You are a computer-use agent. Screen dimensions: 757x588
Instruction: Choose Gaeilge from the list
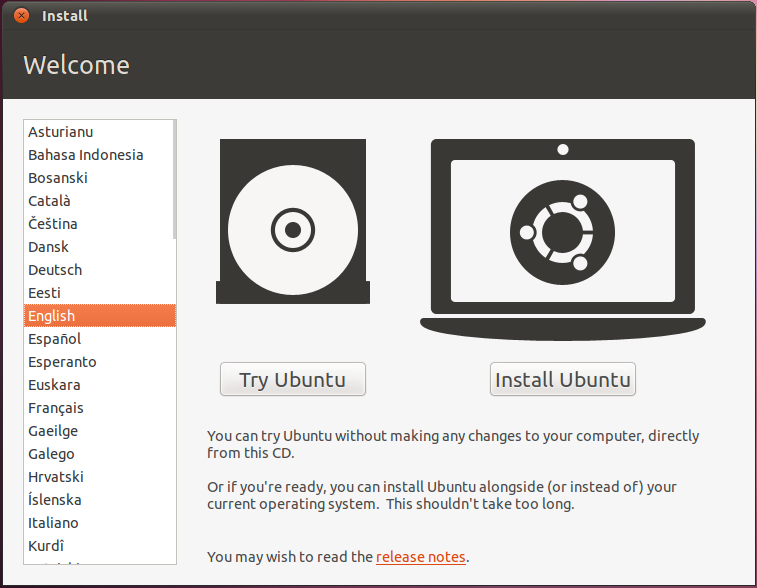click(x=99, y=431)
